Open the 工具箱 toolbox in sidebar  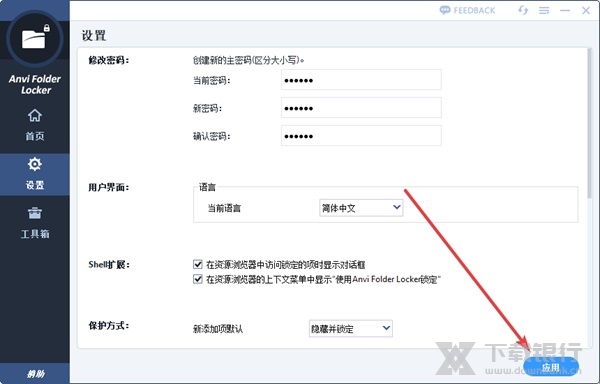click(x=35, y=223)
